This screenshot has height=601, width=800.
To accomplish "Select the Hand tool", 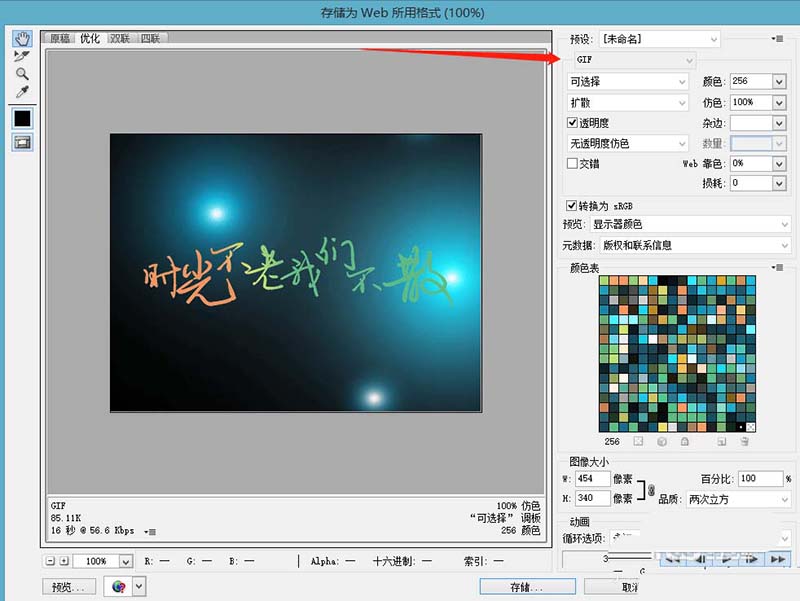I will [x=22, y=39].
